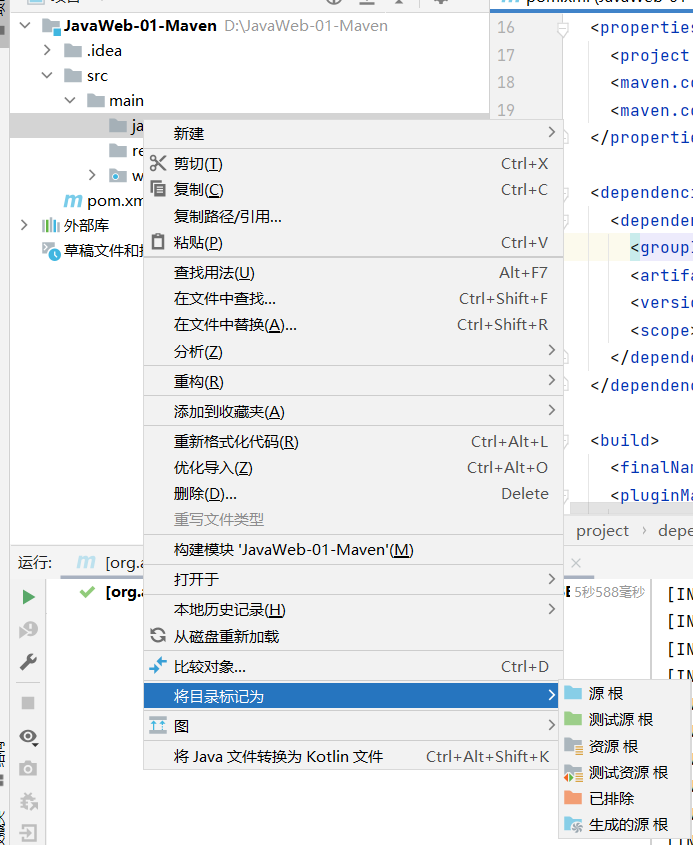Click the Test Resources Root folder icon

click(573, 773)
